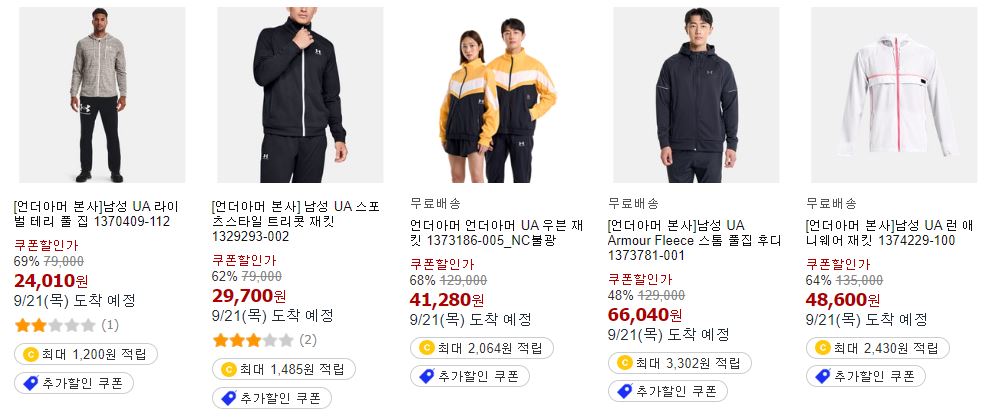This screenshot has height=420, width=989.
Task: Click 추가할인 쿠폰 button under 48,600원 jacket
Action: click(865, 376)
